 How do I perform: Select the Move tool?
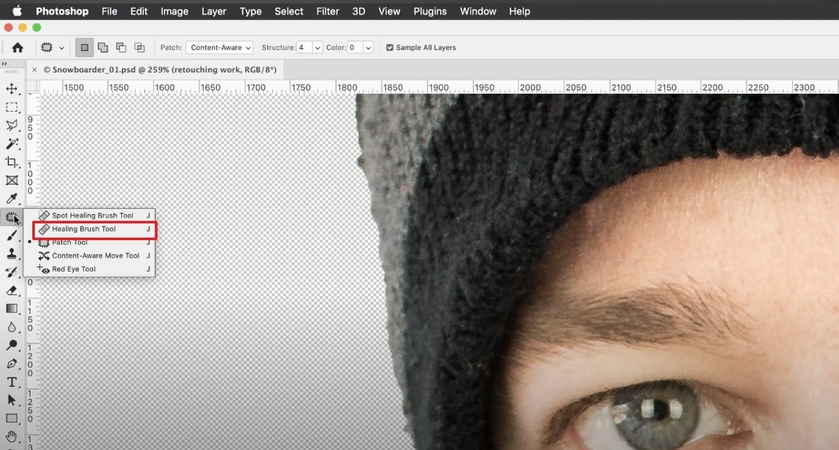pos(12,89)
